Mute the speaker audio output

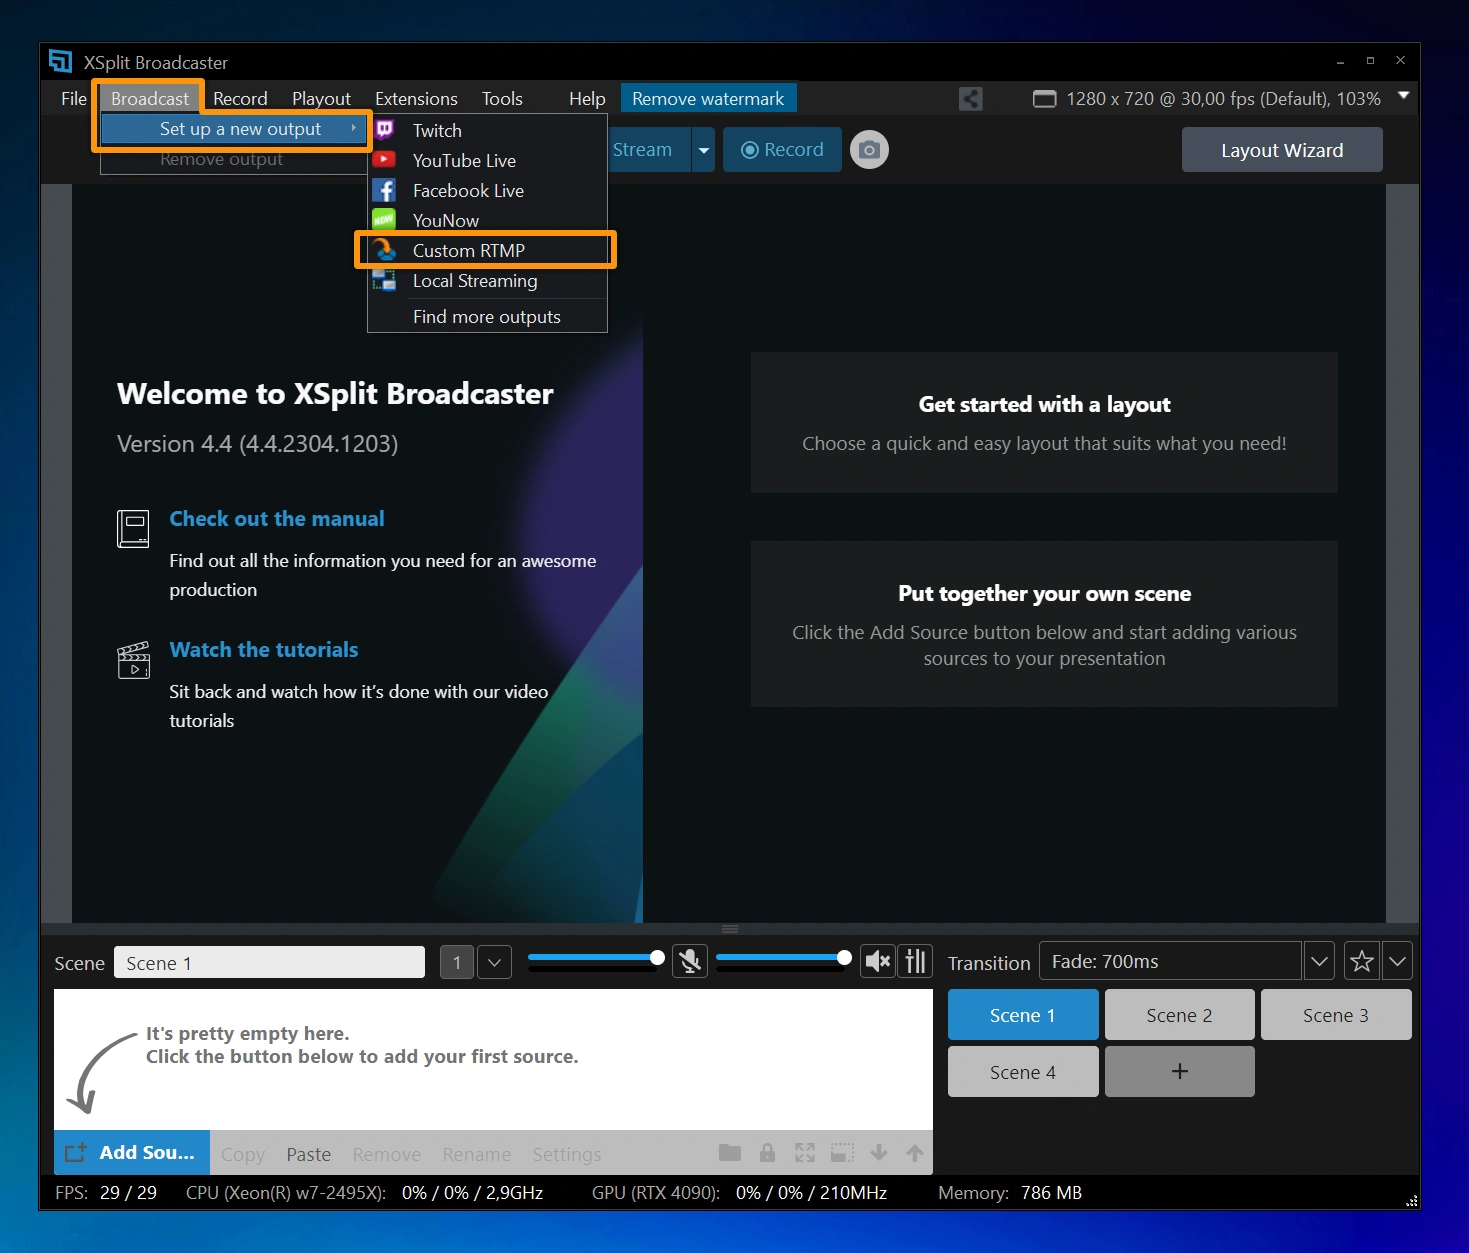point(877,961)
